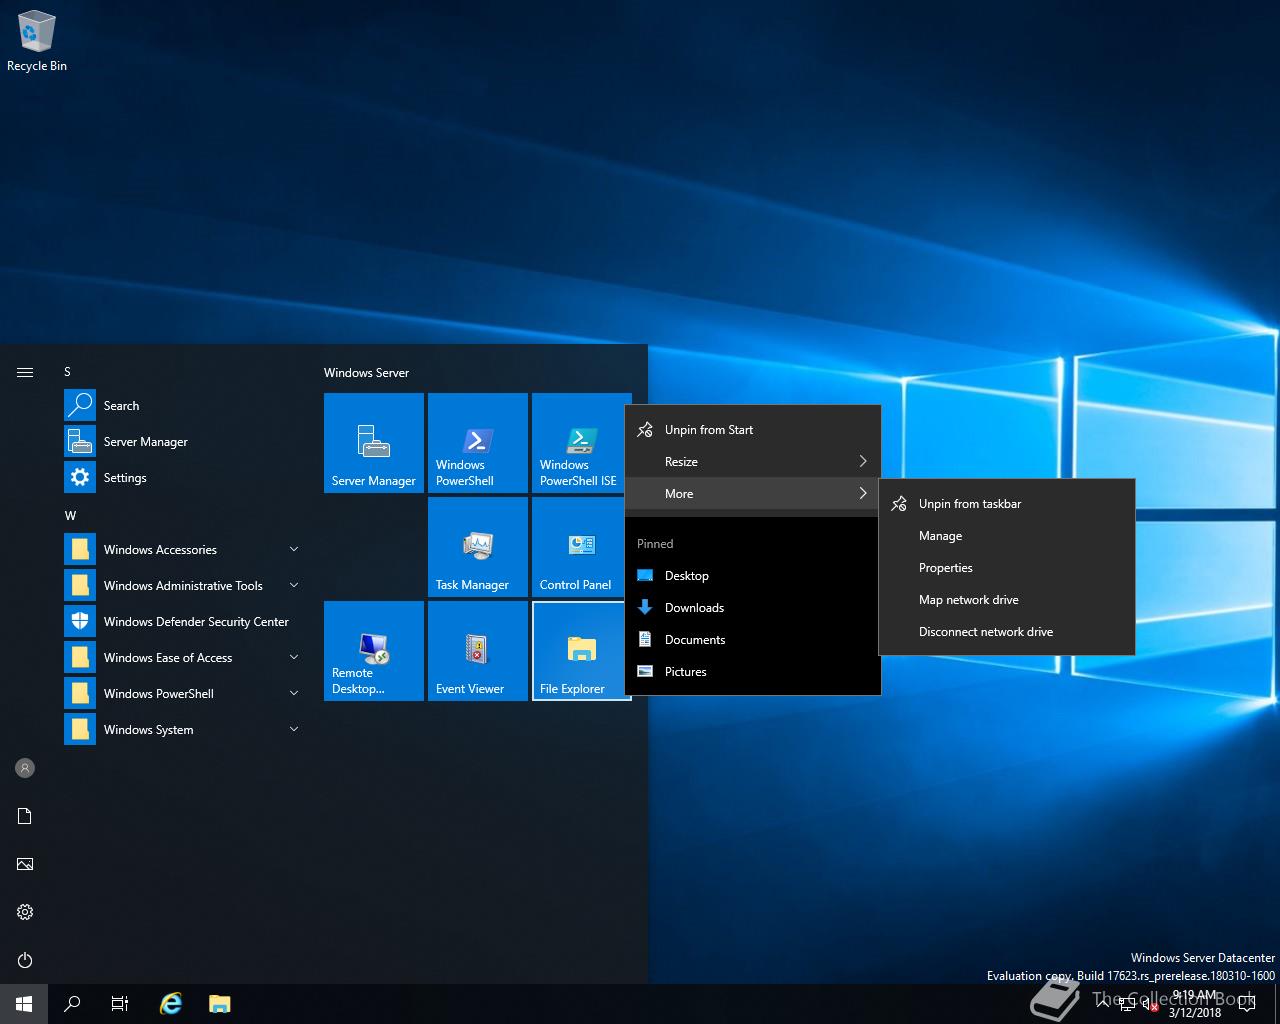1280x1024 pixels.
Task: Launch the Remote Desktop tile
Action: coord(374,651)
